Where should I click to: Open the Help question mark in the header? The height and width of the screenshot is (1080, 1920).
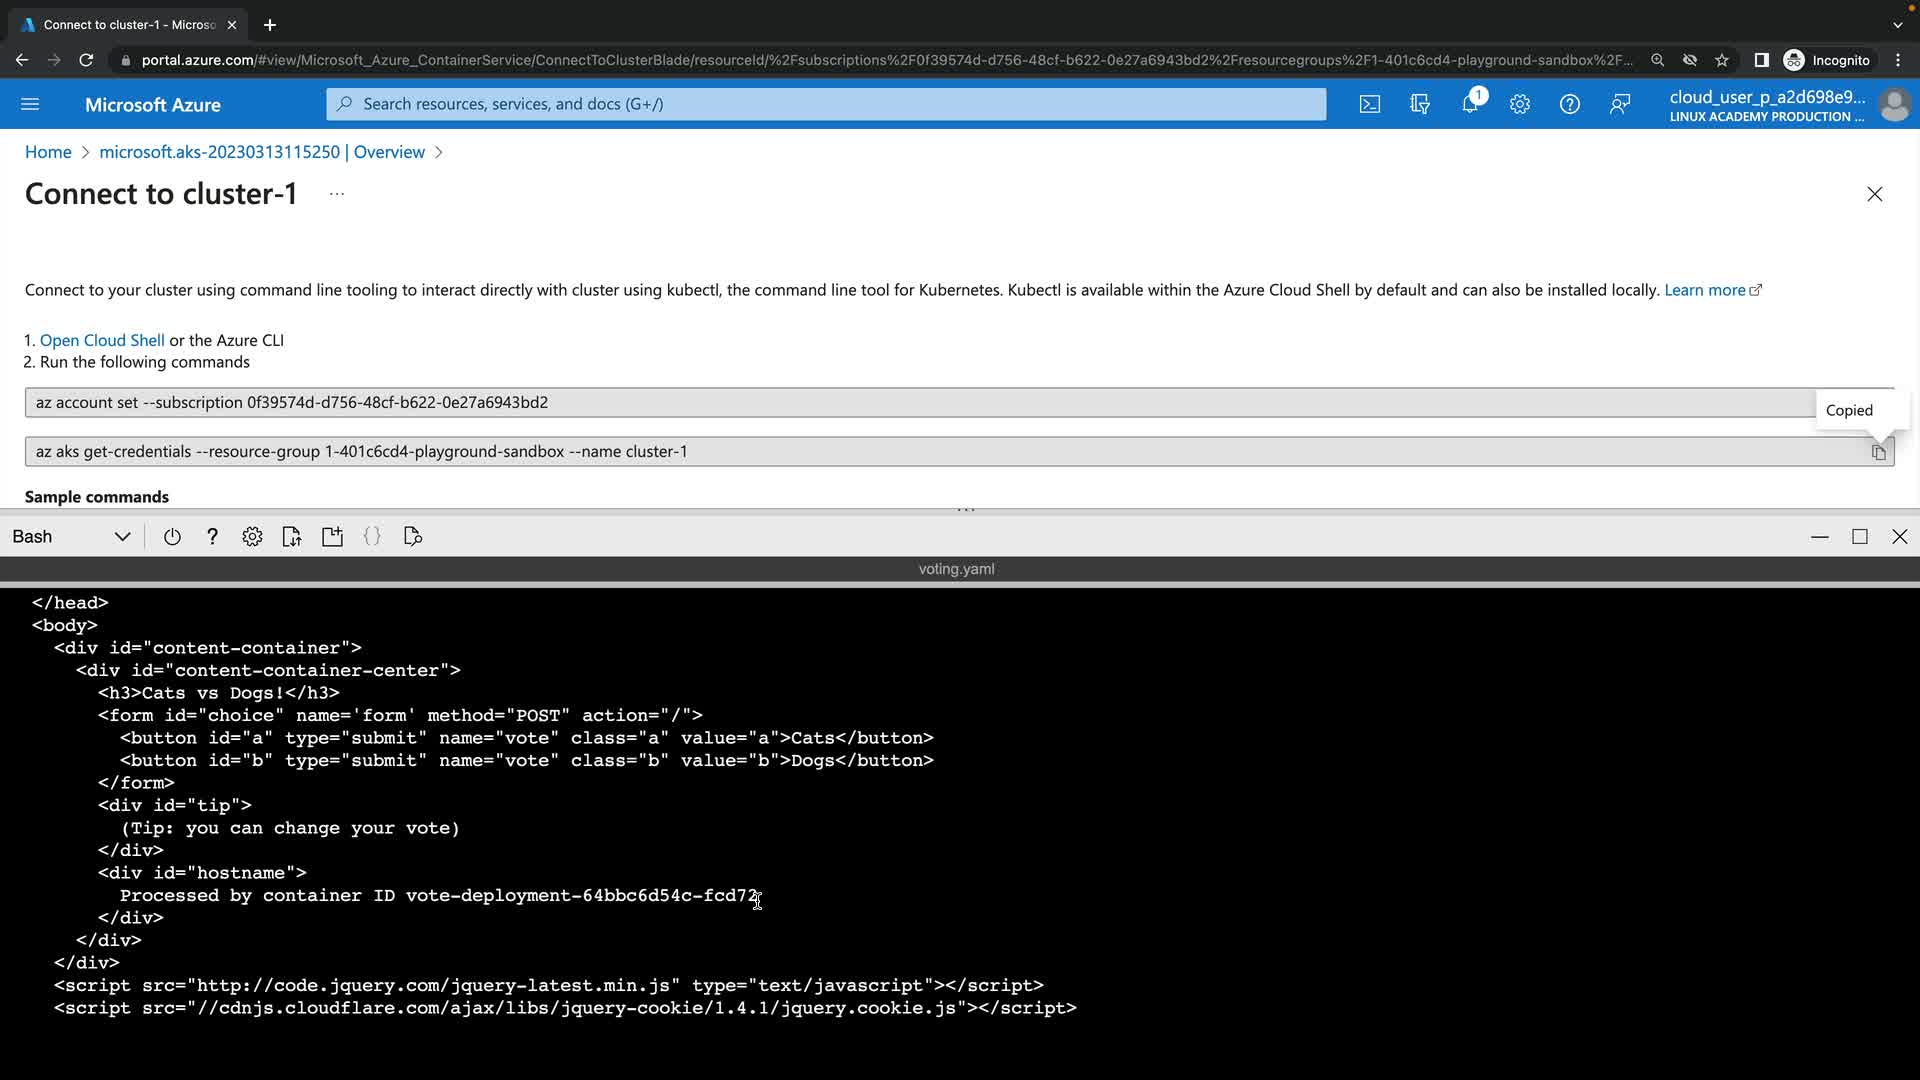[1569, 104]
